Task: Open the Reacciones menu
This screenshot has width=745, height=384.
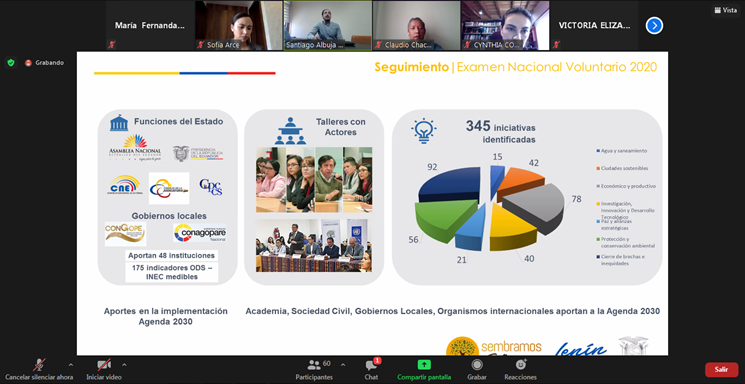Action: tap(521, 369)
